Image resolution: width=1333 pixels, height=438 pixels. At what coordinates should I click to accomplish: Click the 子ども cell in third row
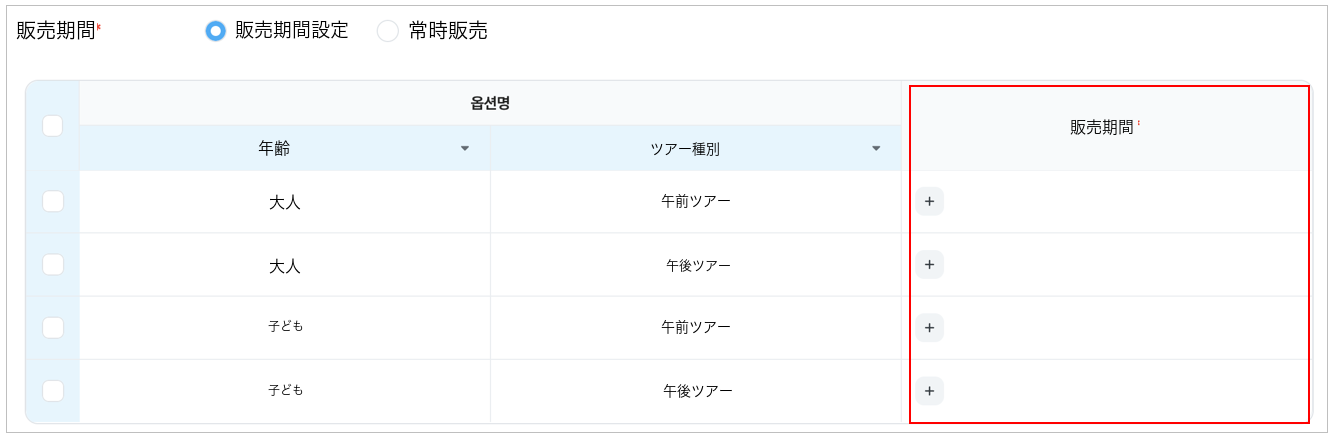click(285, 327)
